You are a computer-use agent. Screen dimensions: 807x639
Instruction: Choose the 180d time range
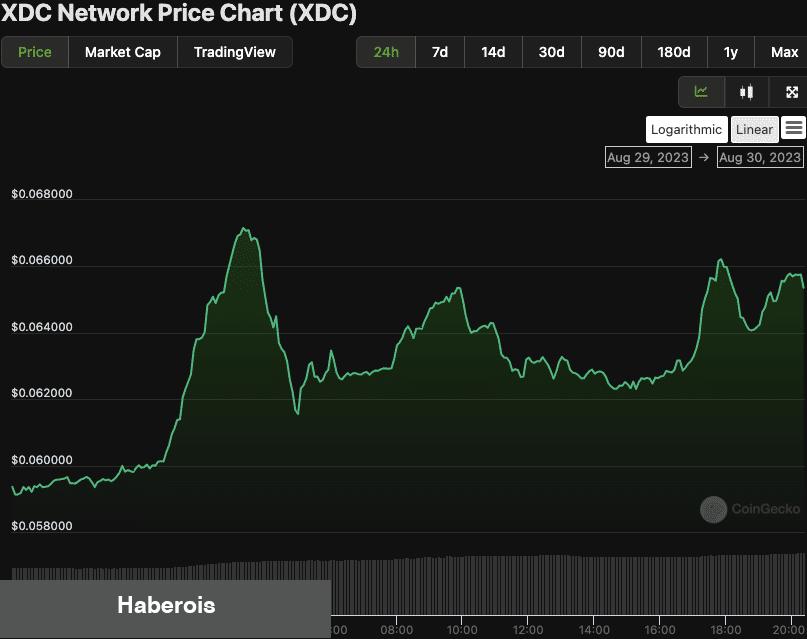point(674,52)
